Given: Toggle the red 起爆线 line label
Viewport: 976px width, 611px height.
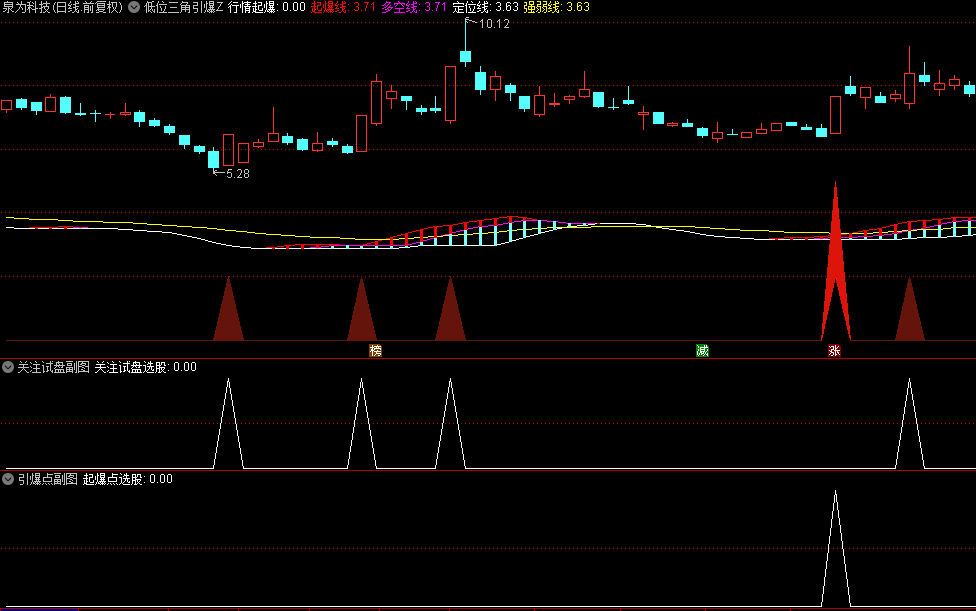Looking at the screenshot, I should tap(343, 7).
